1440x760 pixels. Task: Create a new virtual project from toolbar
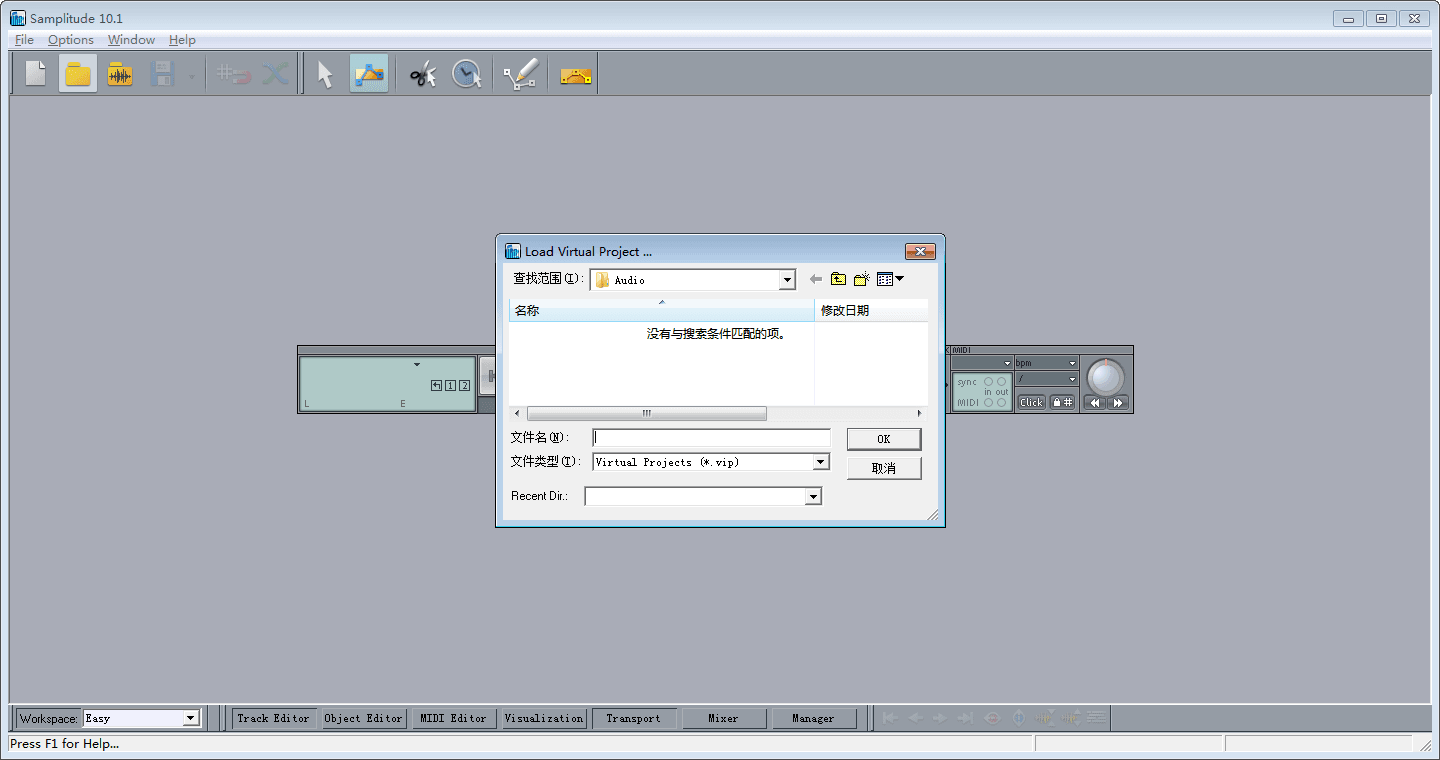click(x=36, y=74)
